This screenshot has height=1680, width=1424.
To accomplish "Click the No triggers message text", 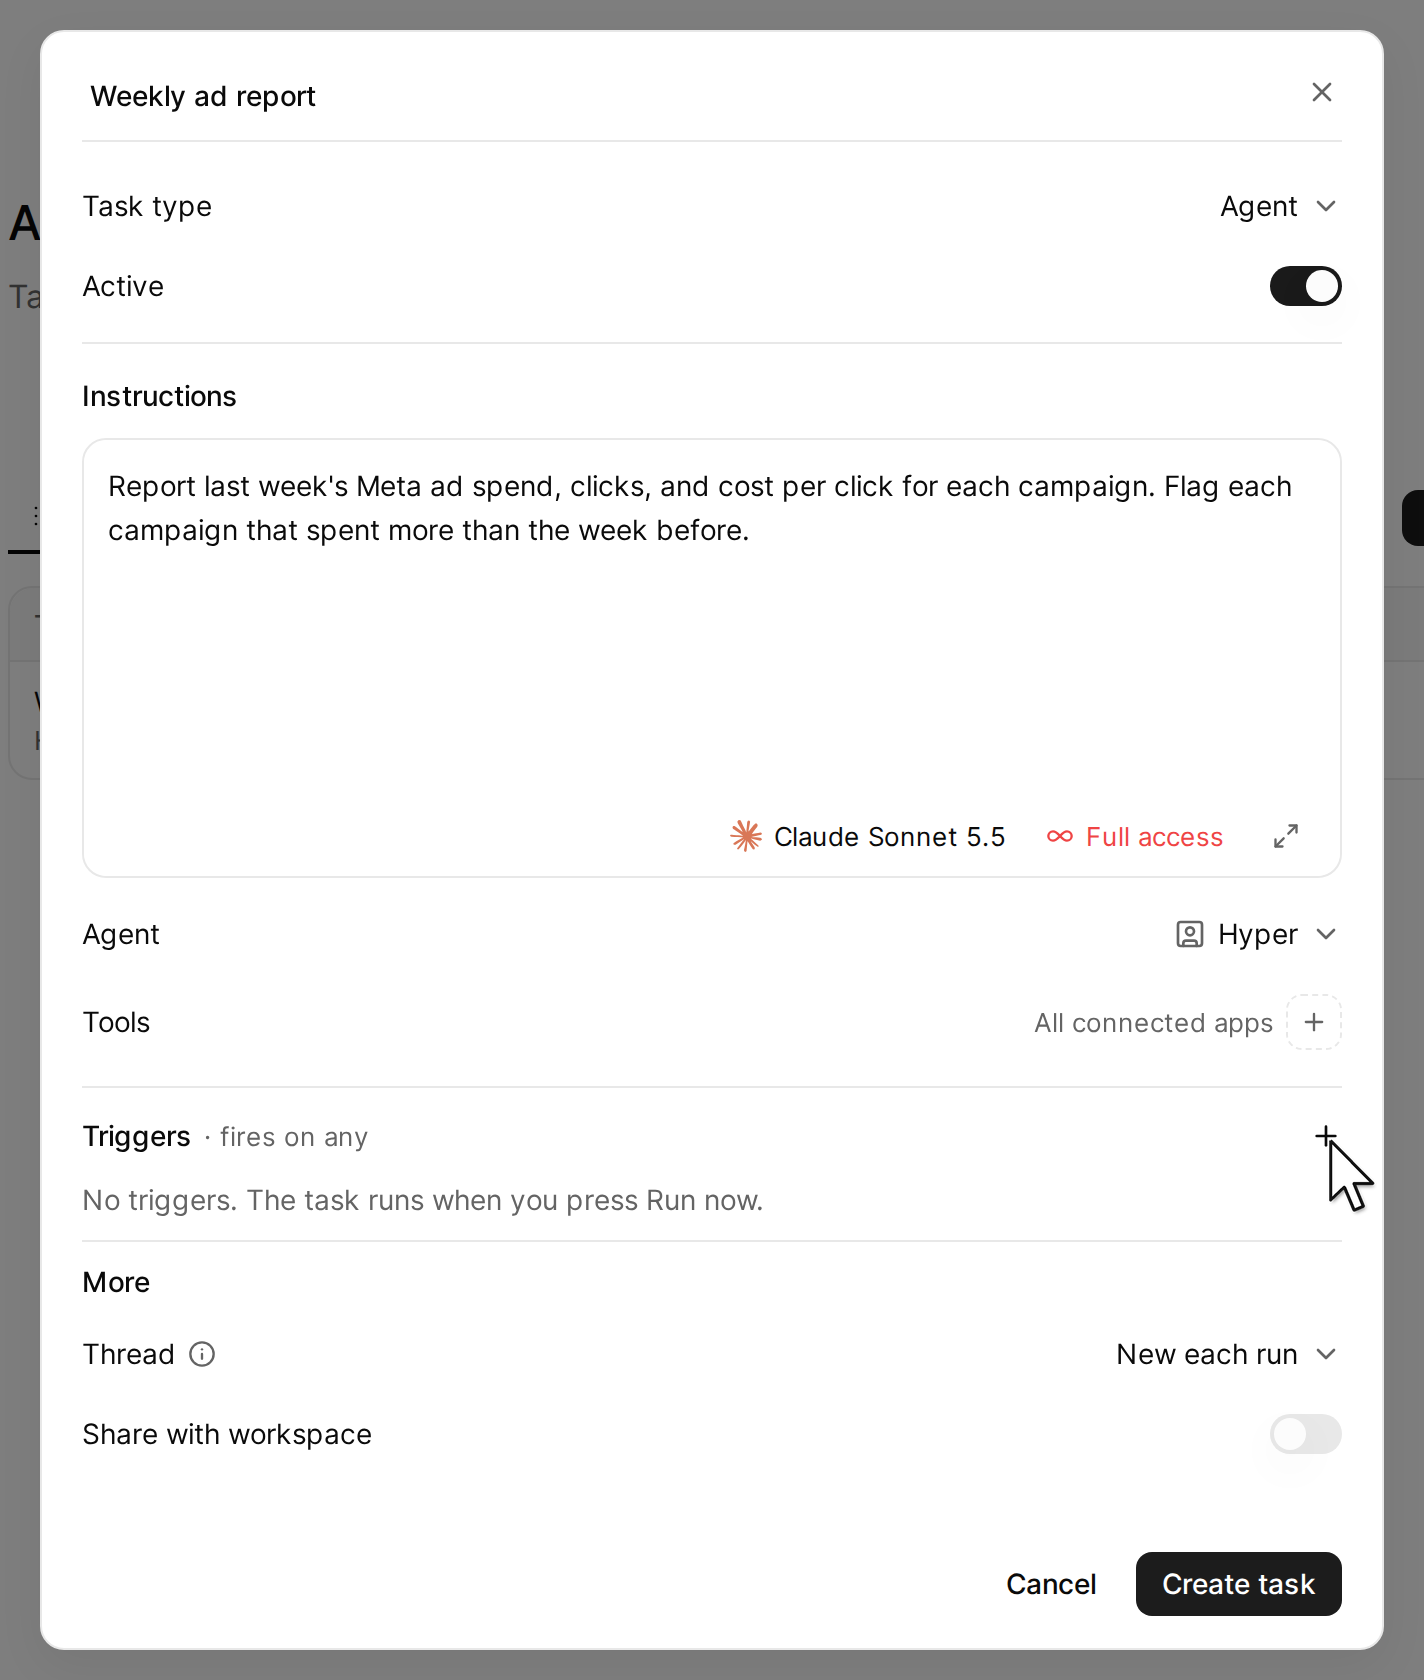I will click(x=423, y=1200).
